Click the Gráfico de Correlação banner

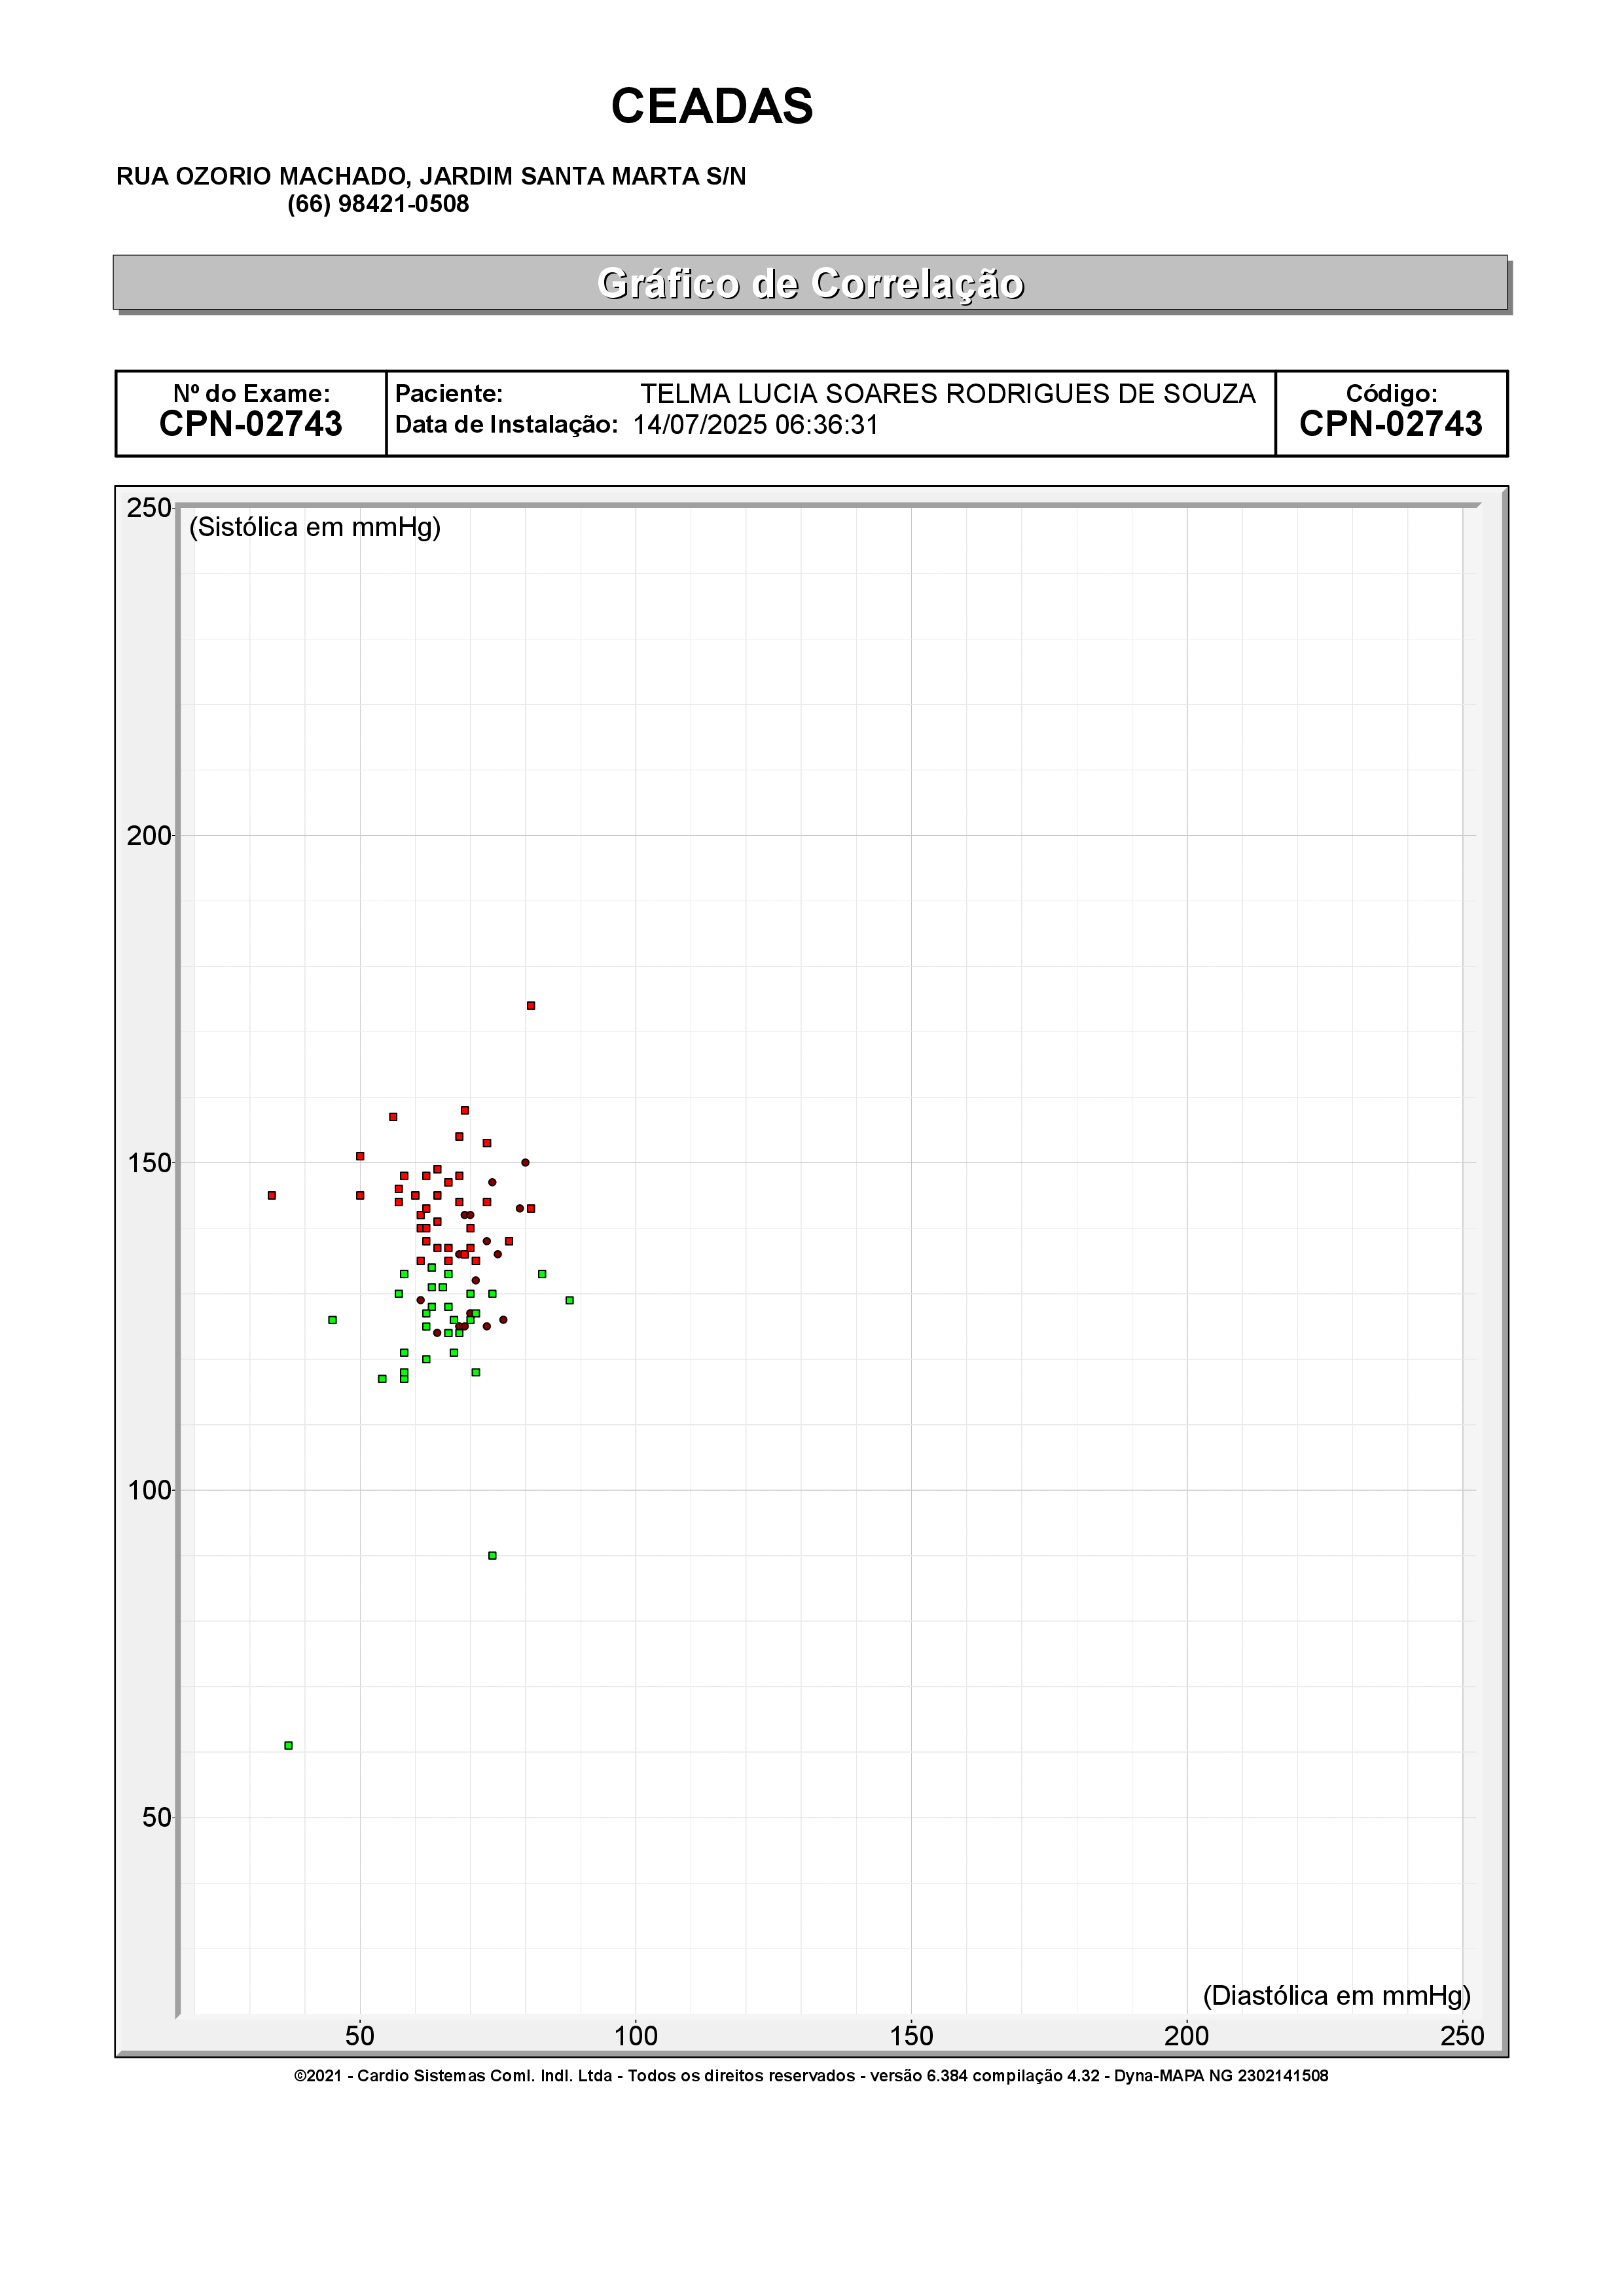pos(810,283)
